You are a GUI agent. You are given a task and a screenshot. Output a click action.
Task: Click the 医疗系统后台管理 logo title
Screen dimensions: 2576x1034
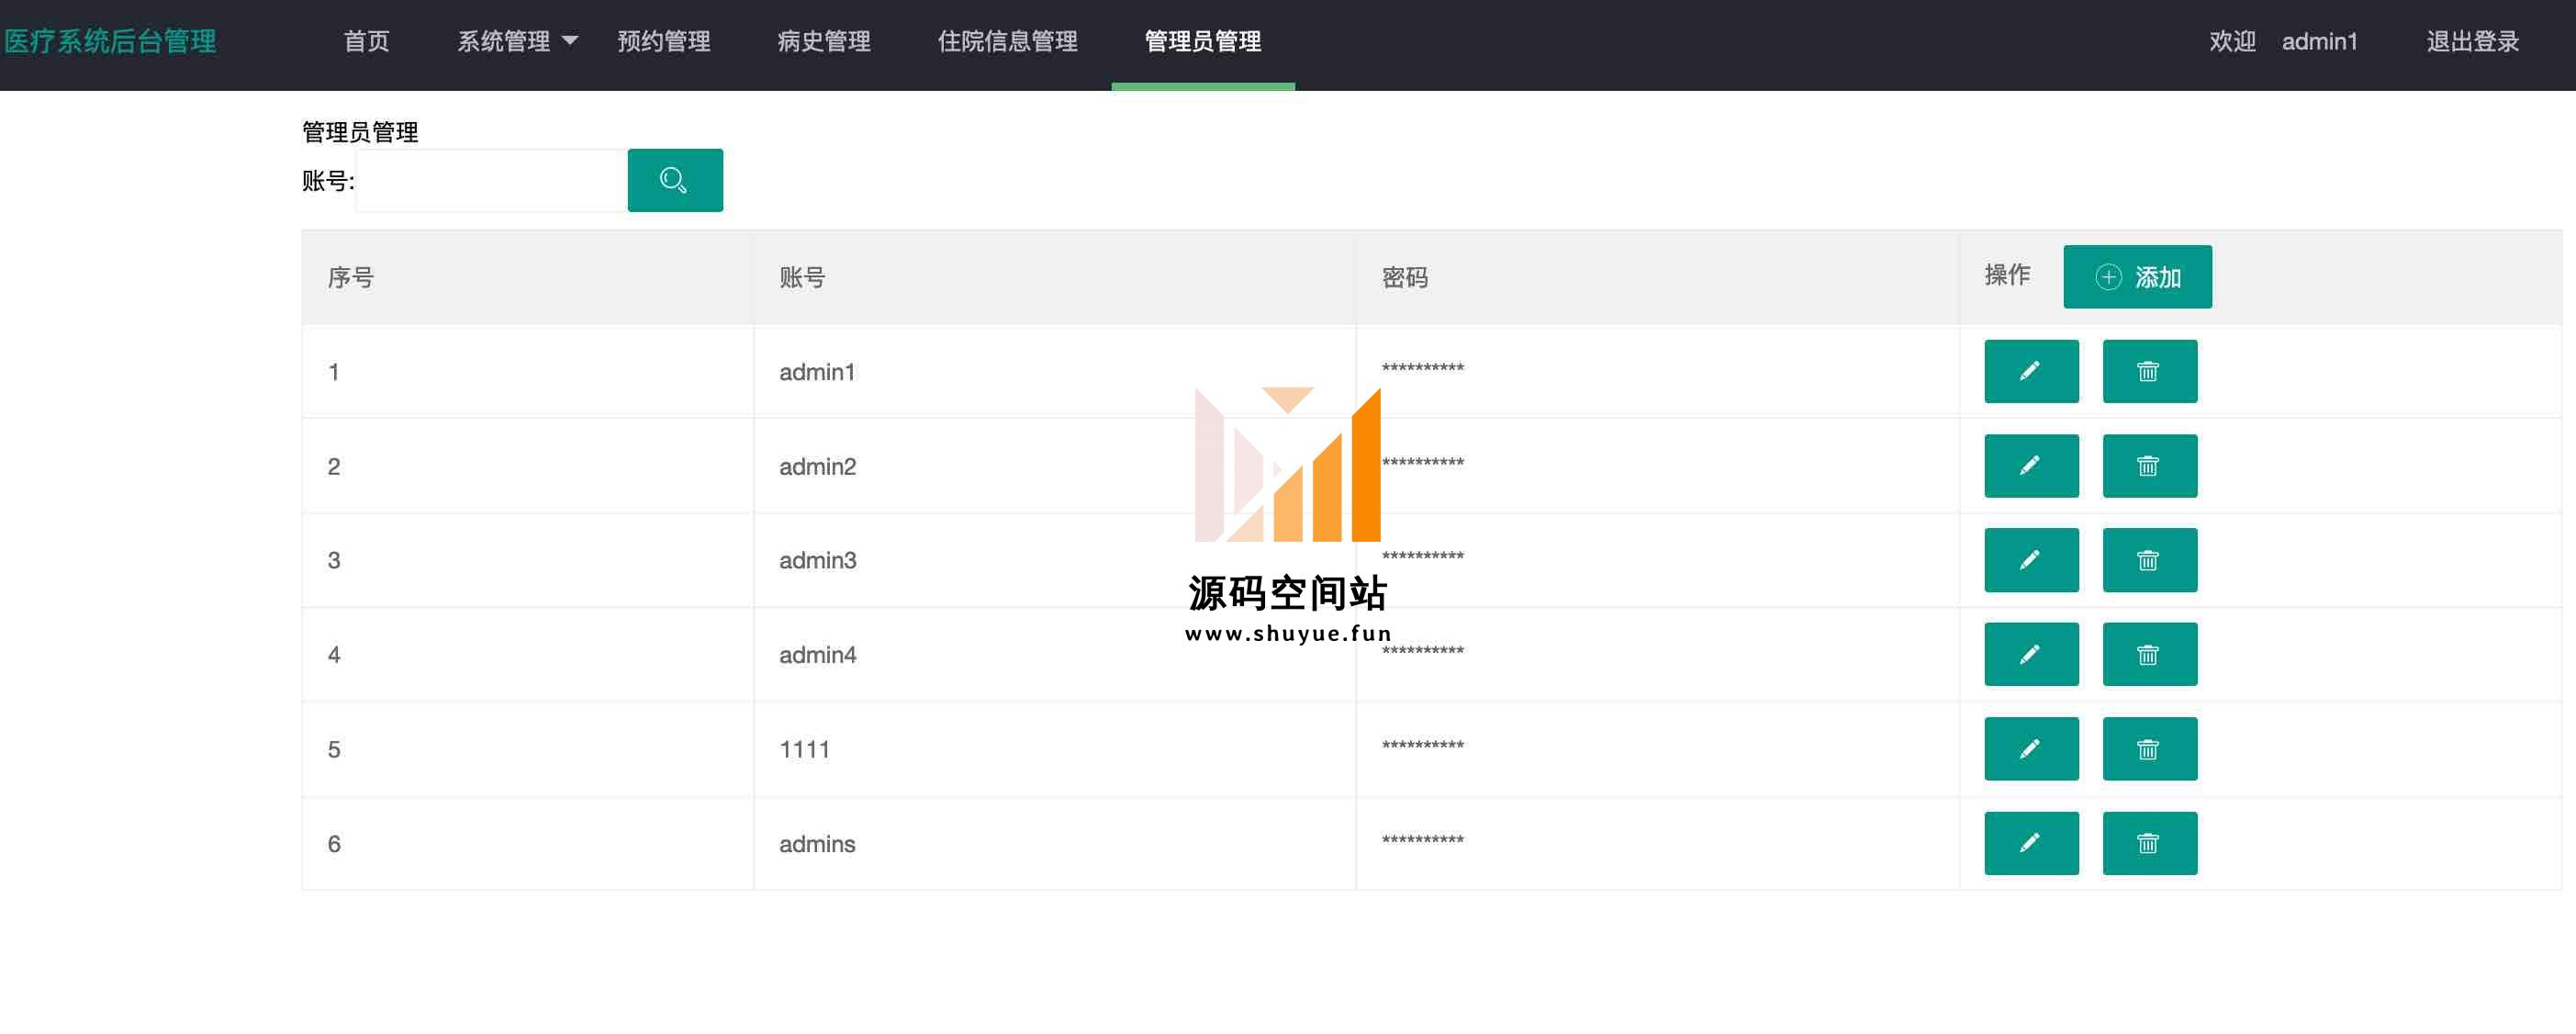pyautogui.click(x=110, y=41)
